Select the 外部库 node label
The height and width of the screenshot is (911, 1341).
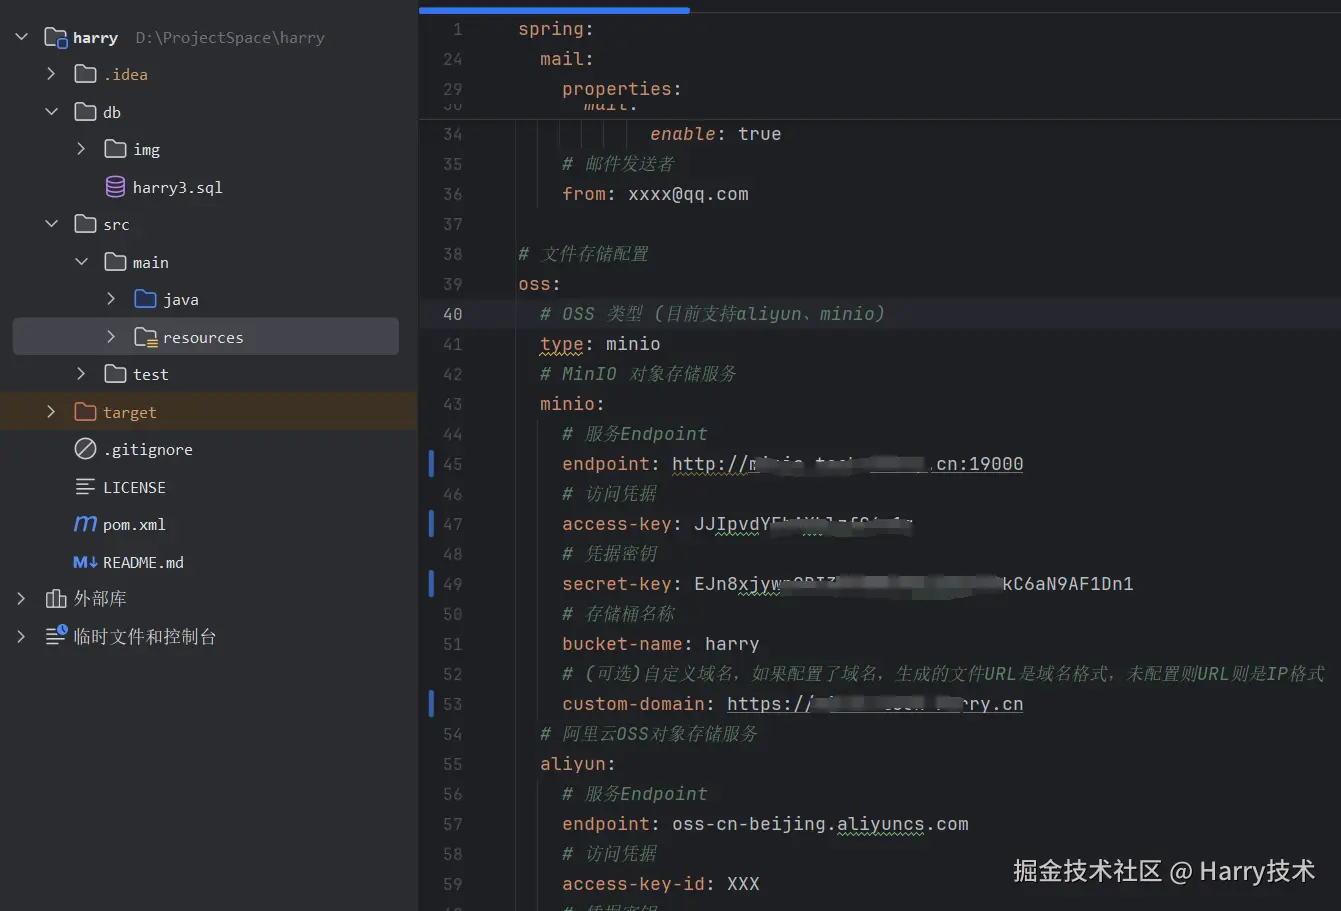pos(100,599)
